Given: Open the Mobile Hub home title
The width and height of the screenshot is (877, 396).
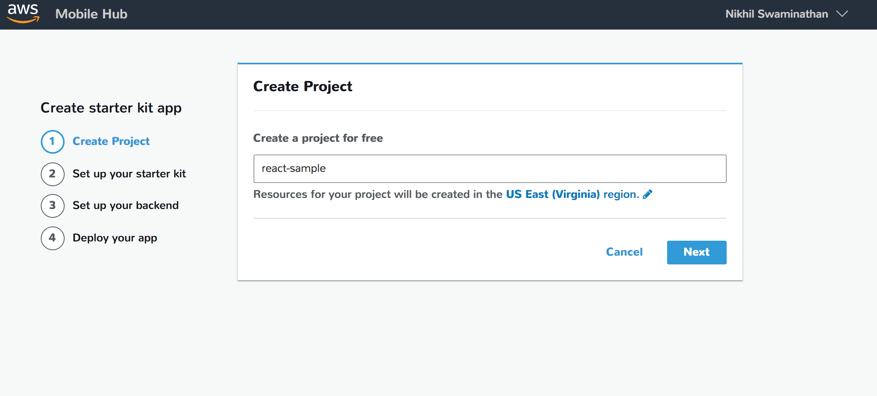Looking at the screenshot, I should click(x=91, y=14).
